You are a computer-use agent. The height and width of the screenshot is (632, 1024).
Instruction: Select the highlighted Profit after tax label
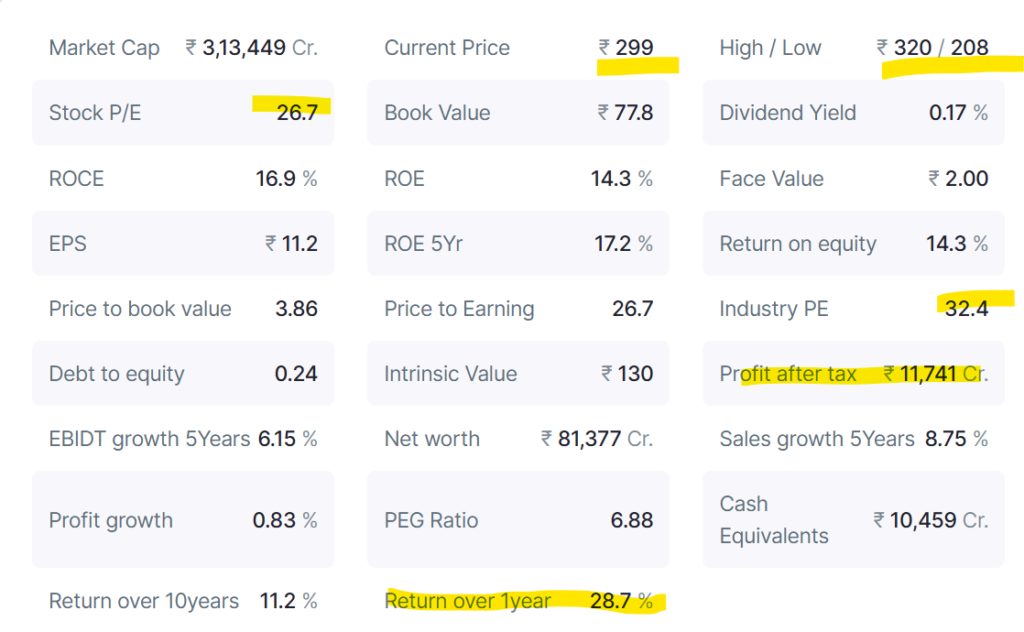788,374
